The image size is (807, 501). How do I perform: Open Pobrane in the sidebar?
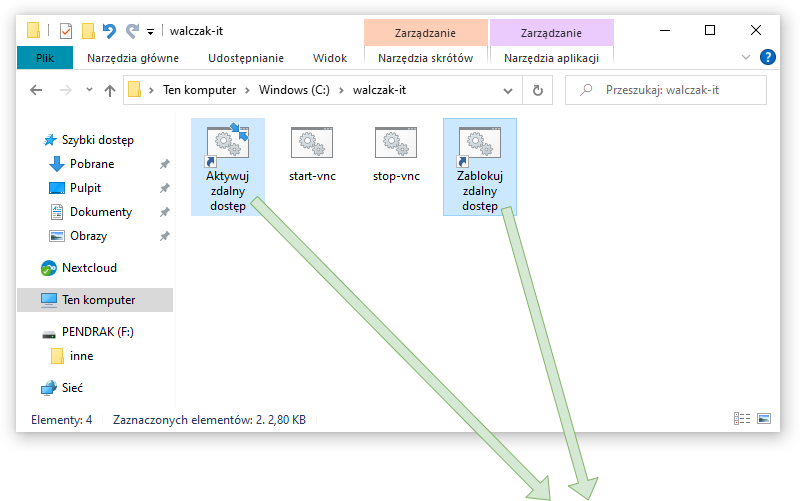[x=92, y=164]
